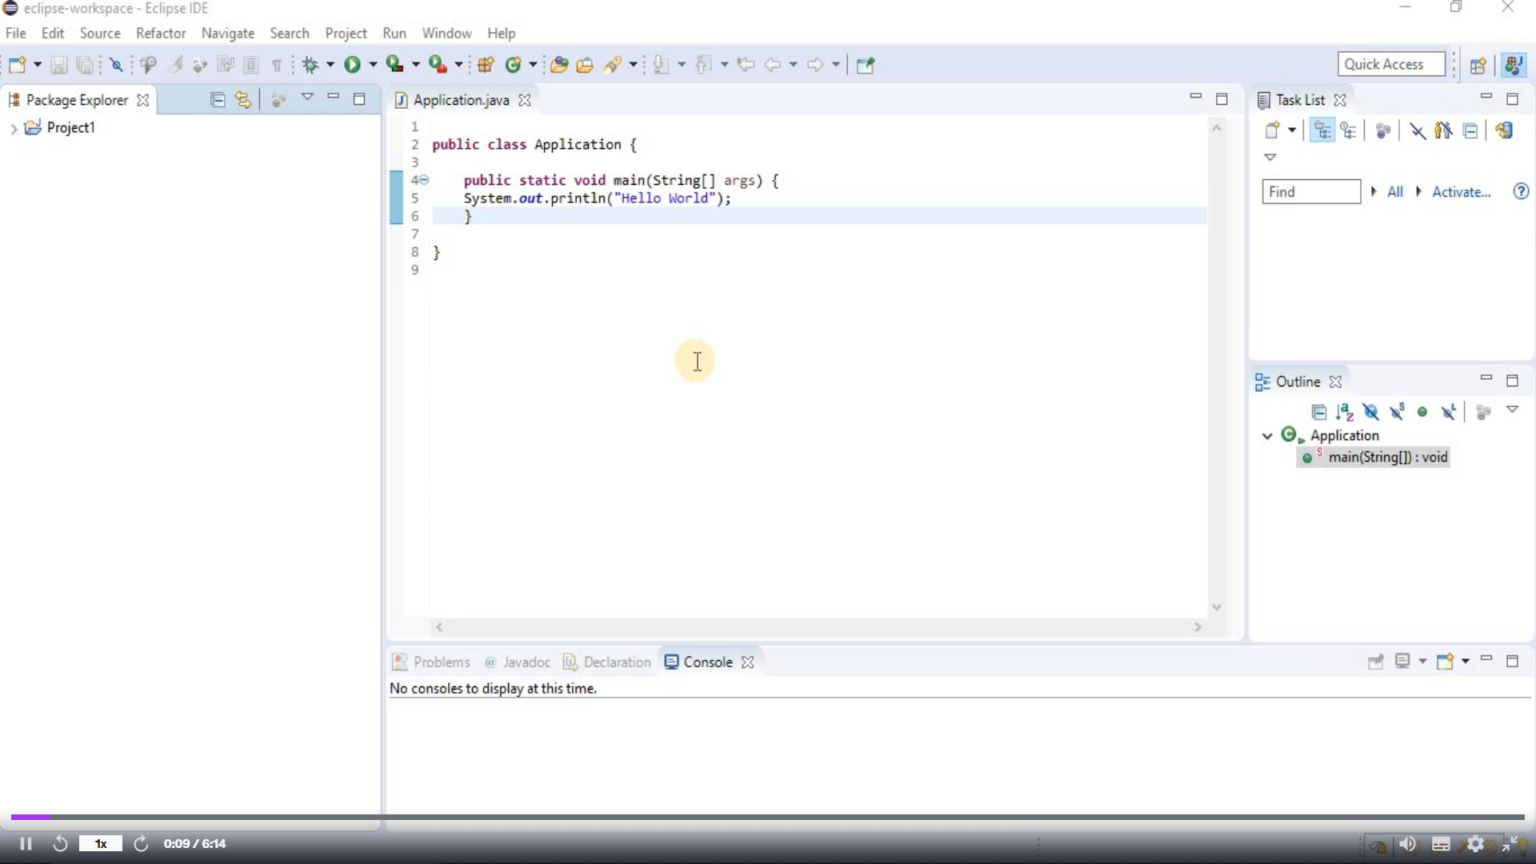Viewport: 1536px width, 864px height.
Task: Click the Save All toolbar icon
Action: coord(85,65)
